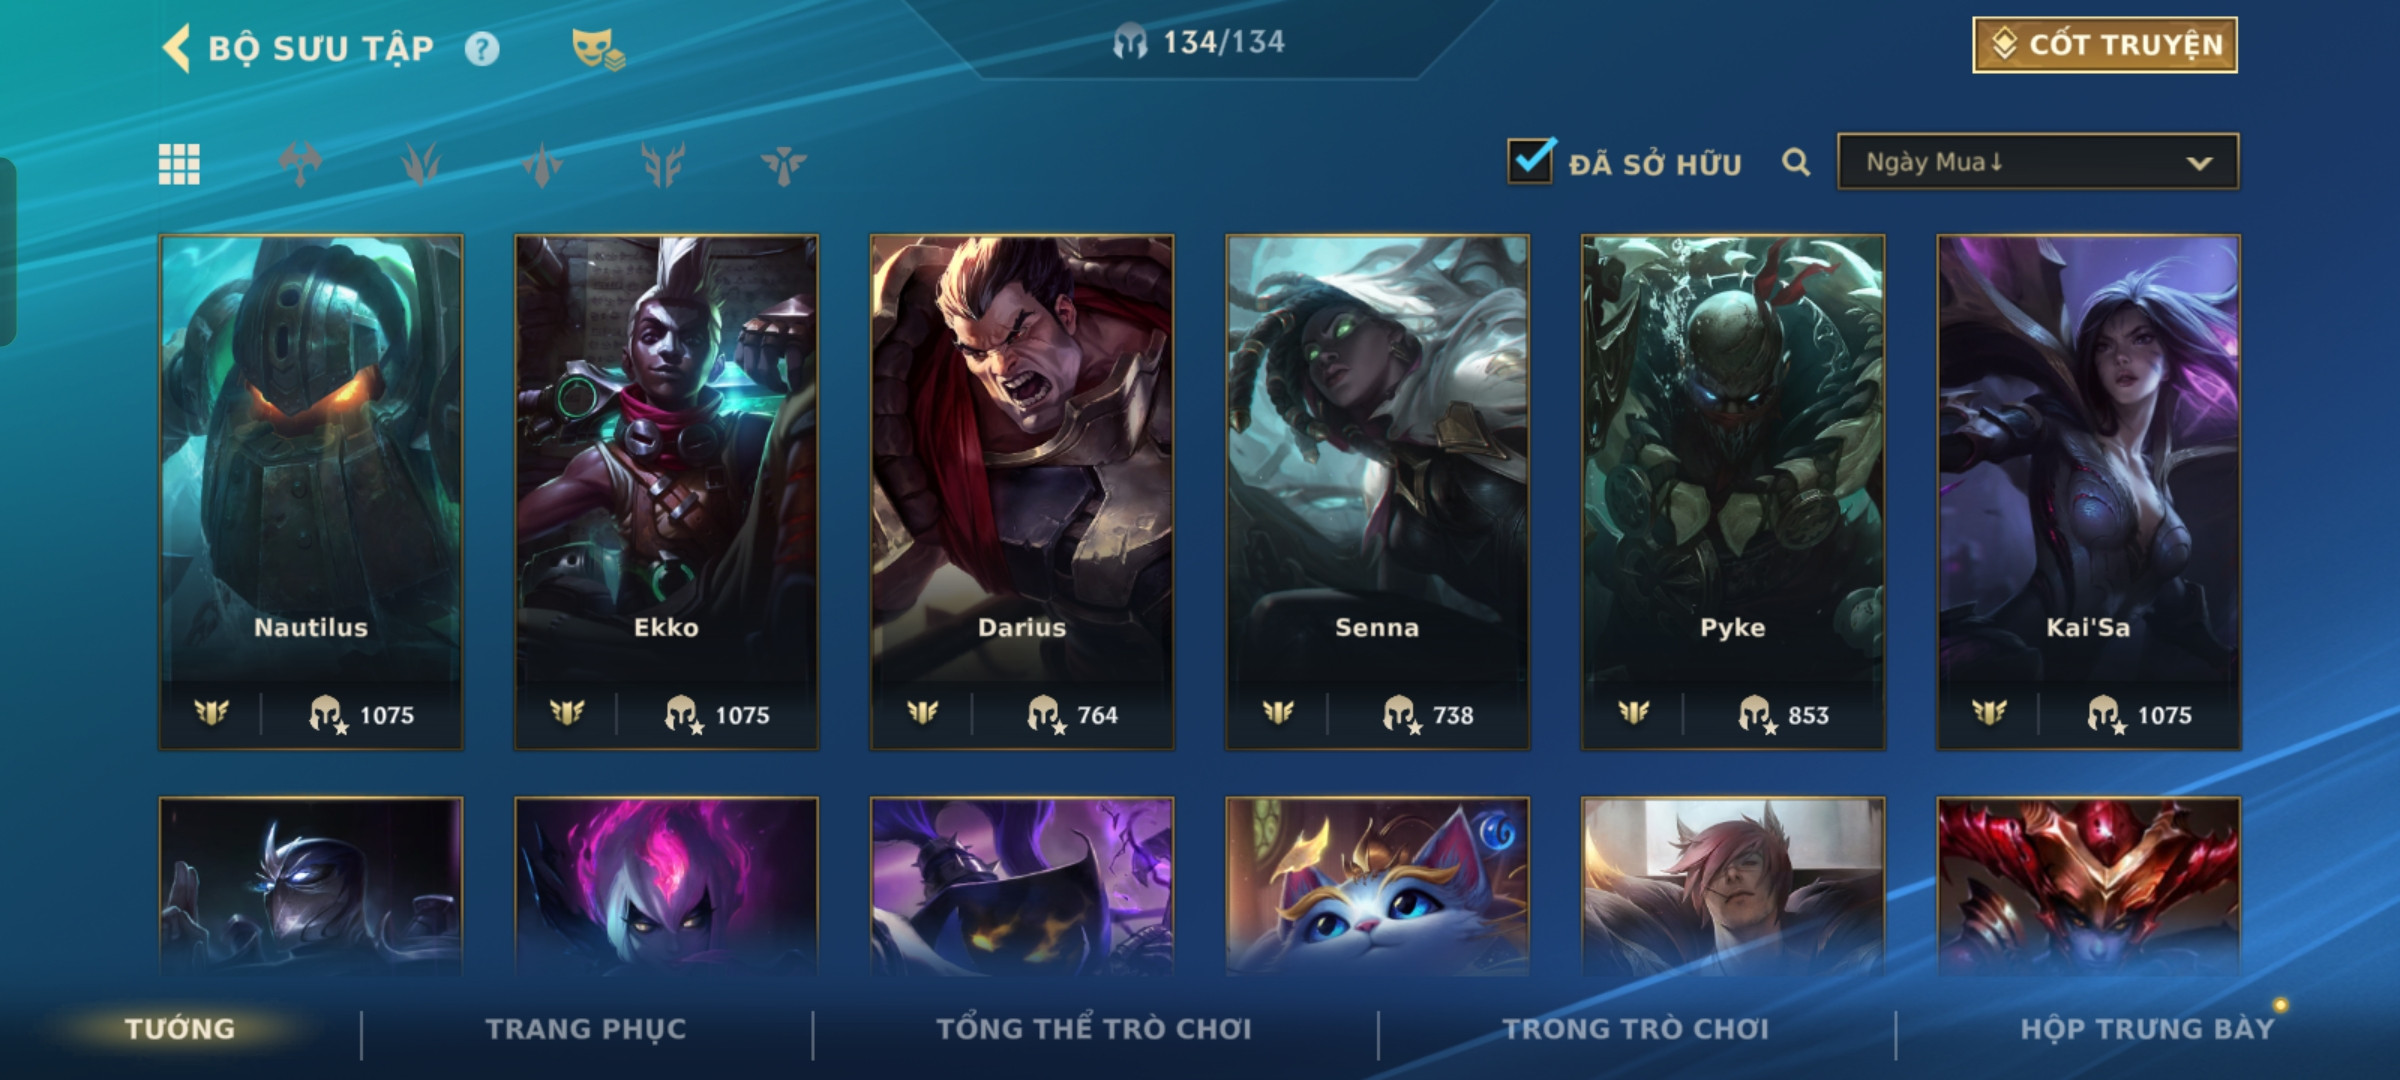Filter by the first role icon with axes

coord(300,164)
